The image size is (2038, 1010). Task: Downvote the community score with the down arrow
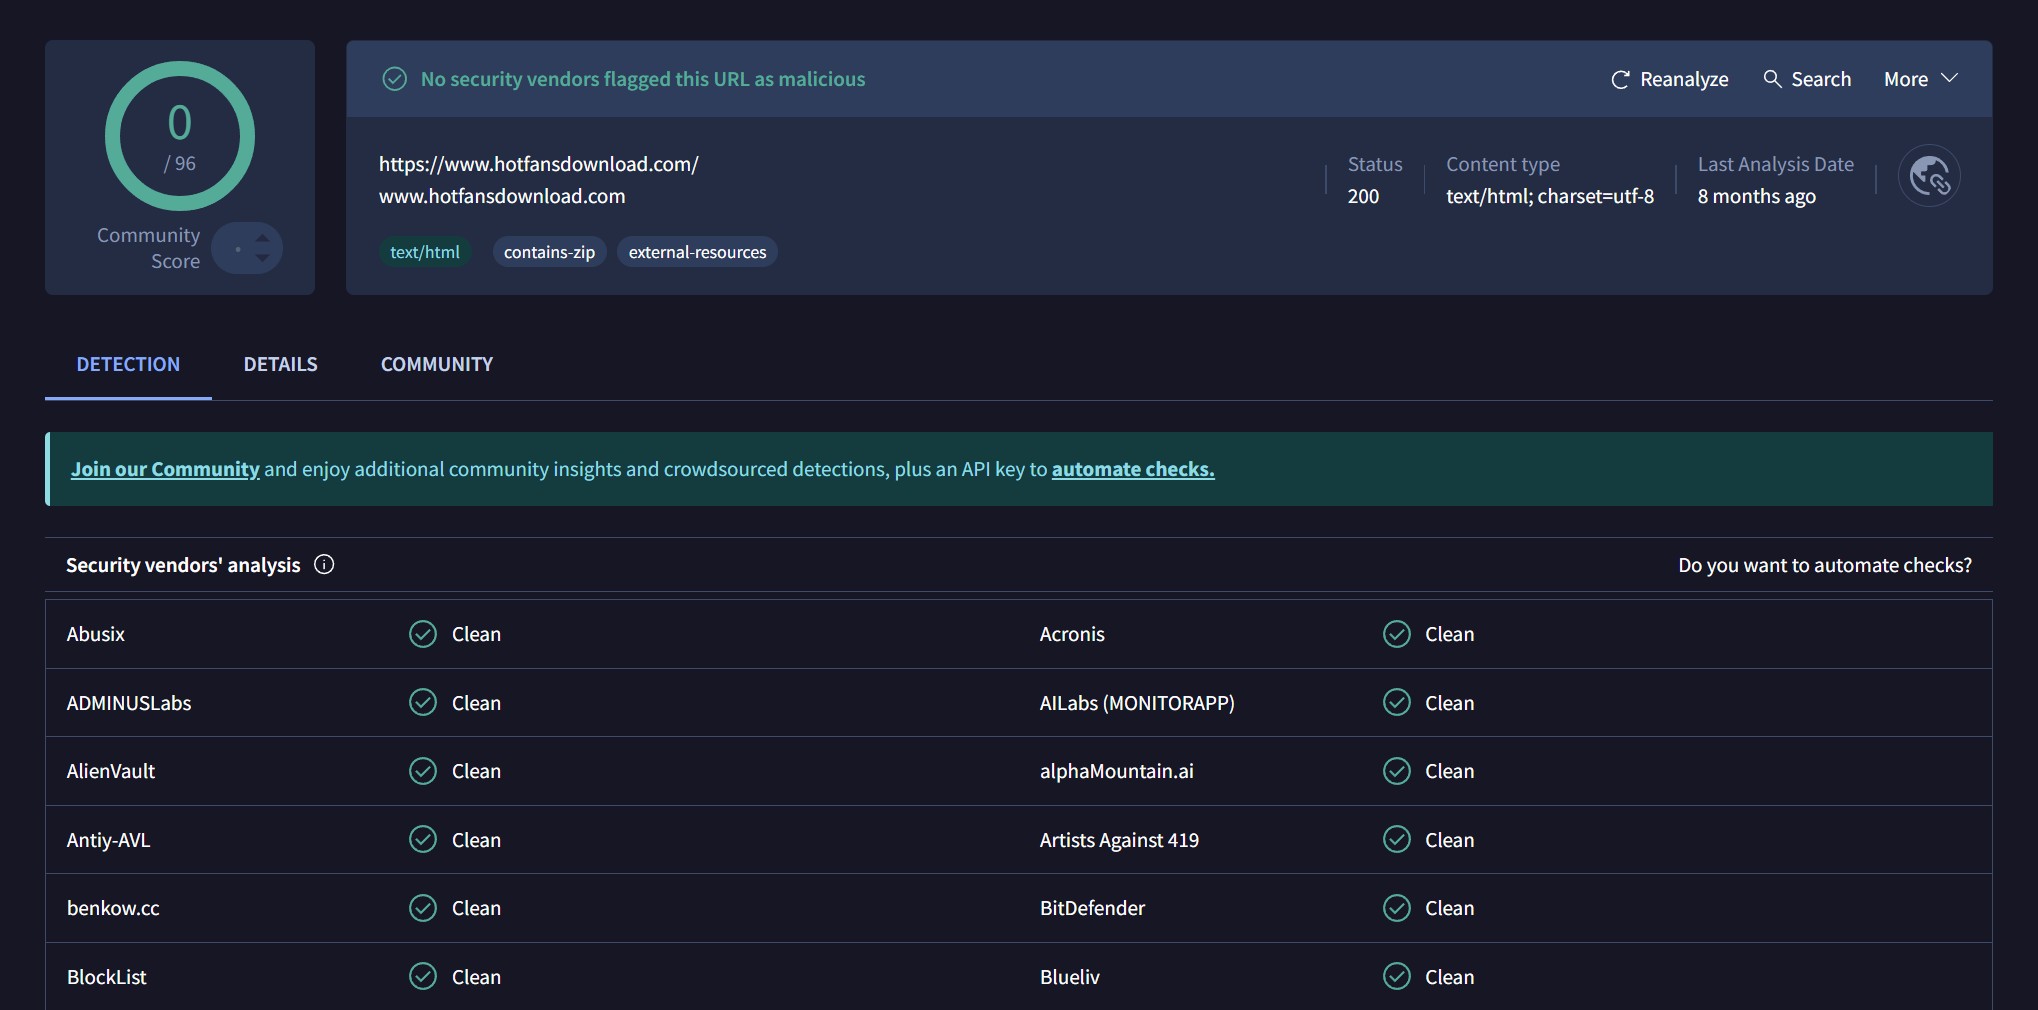[x=262, y=258]
